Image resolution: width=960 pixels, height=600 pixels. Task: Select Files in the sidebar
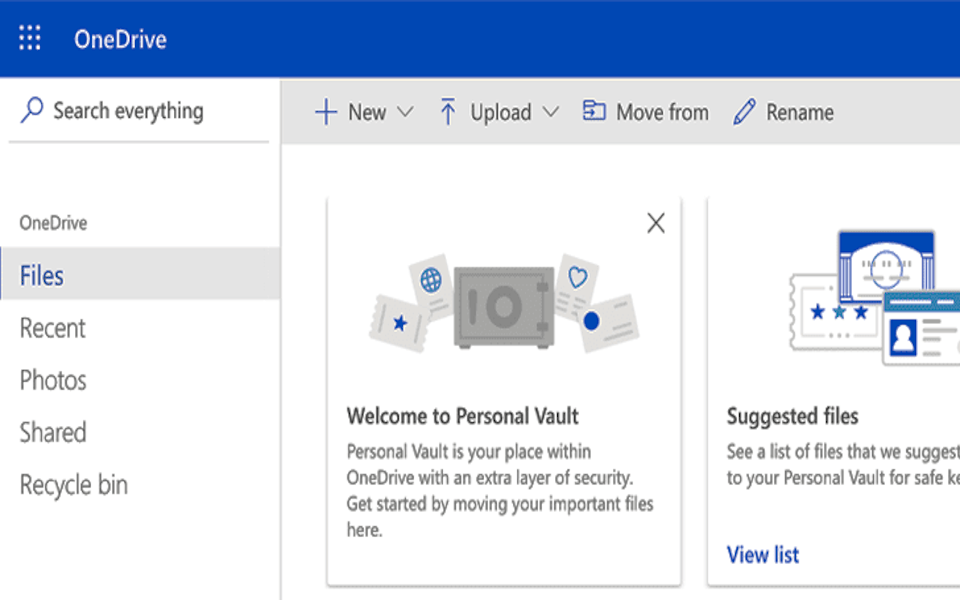click(x=140, y=274)
